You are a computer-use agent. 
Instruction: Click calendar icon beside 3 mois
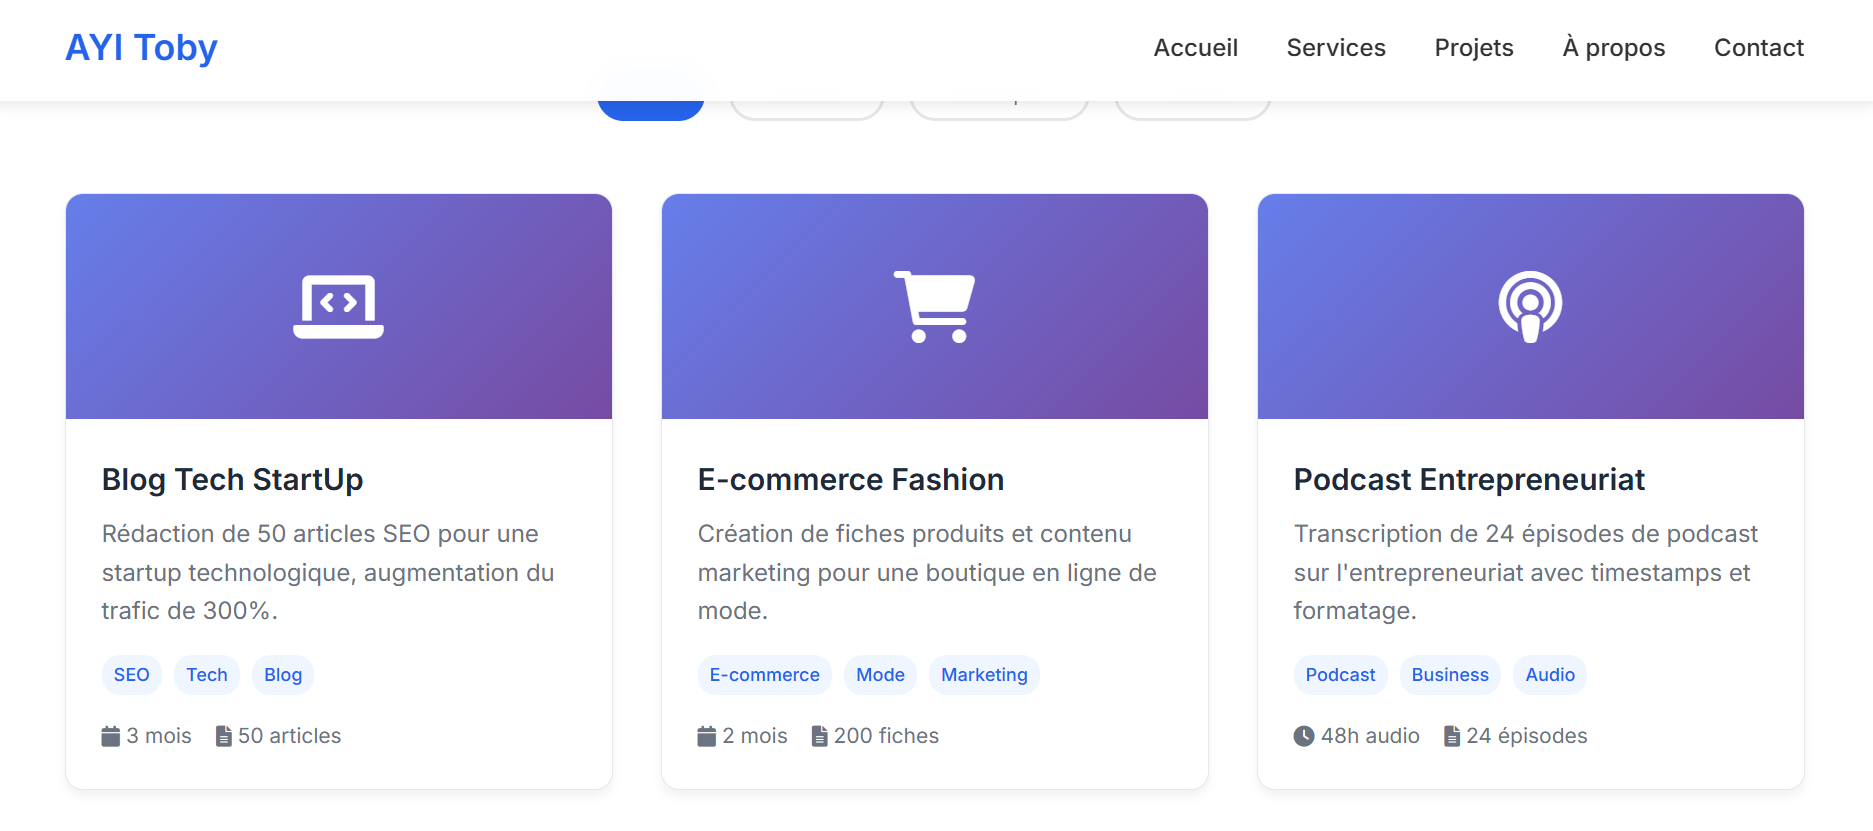[111, 737]
